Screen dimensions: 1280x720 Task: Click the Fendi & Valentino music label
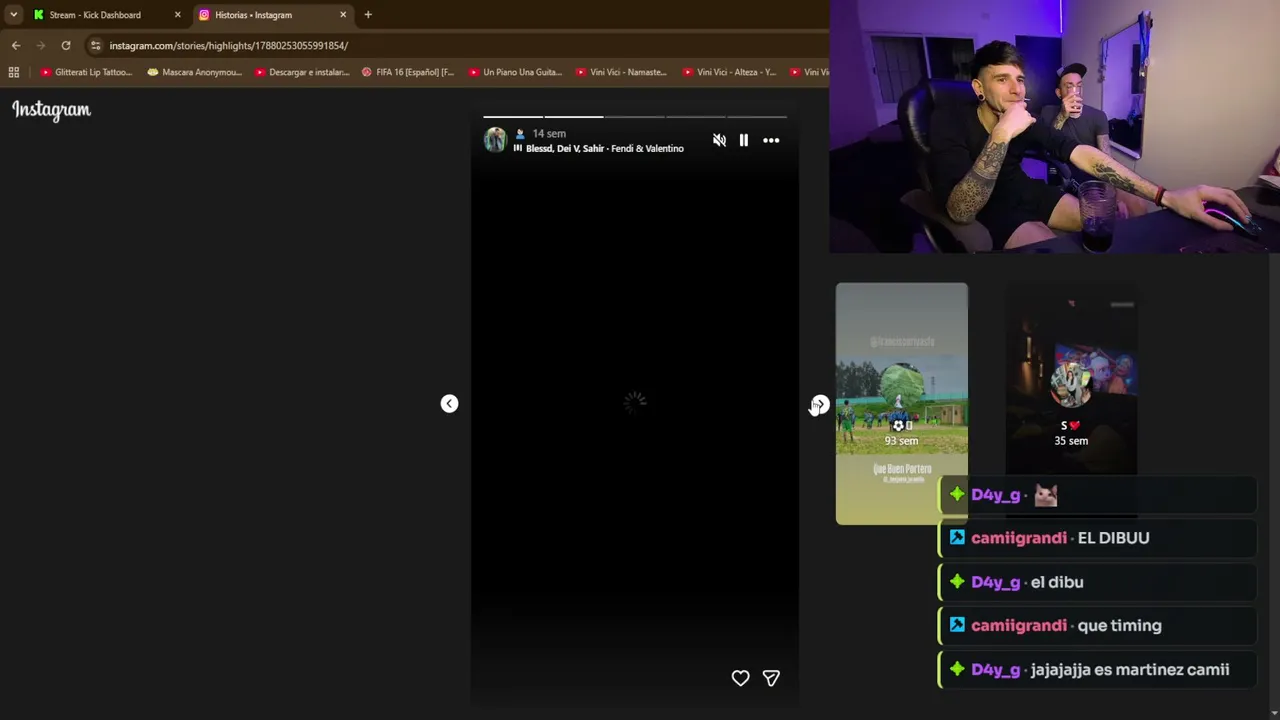[x=647, y=148]
